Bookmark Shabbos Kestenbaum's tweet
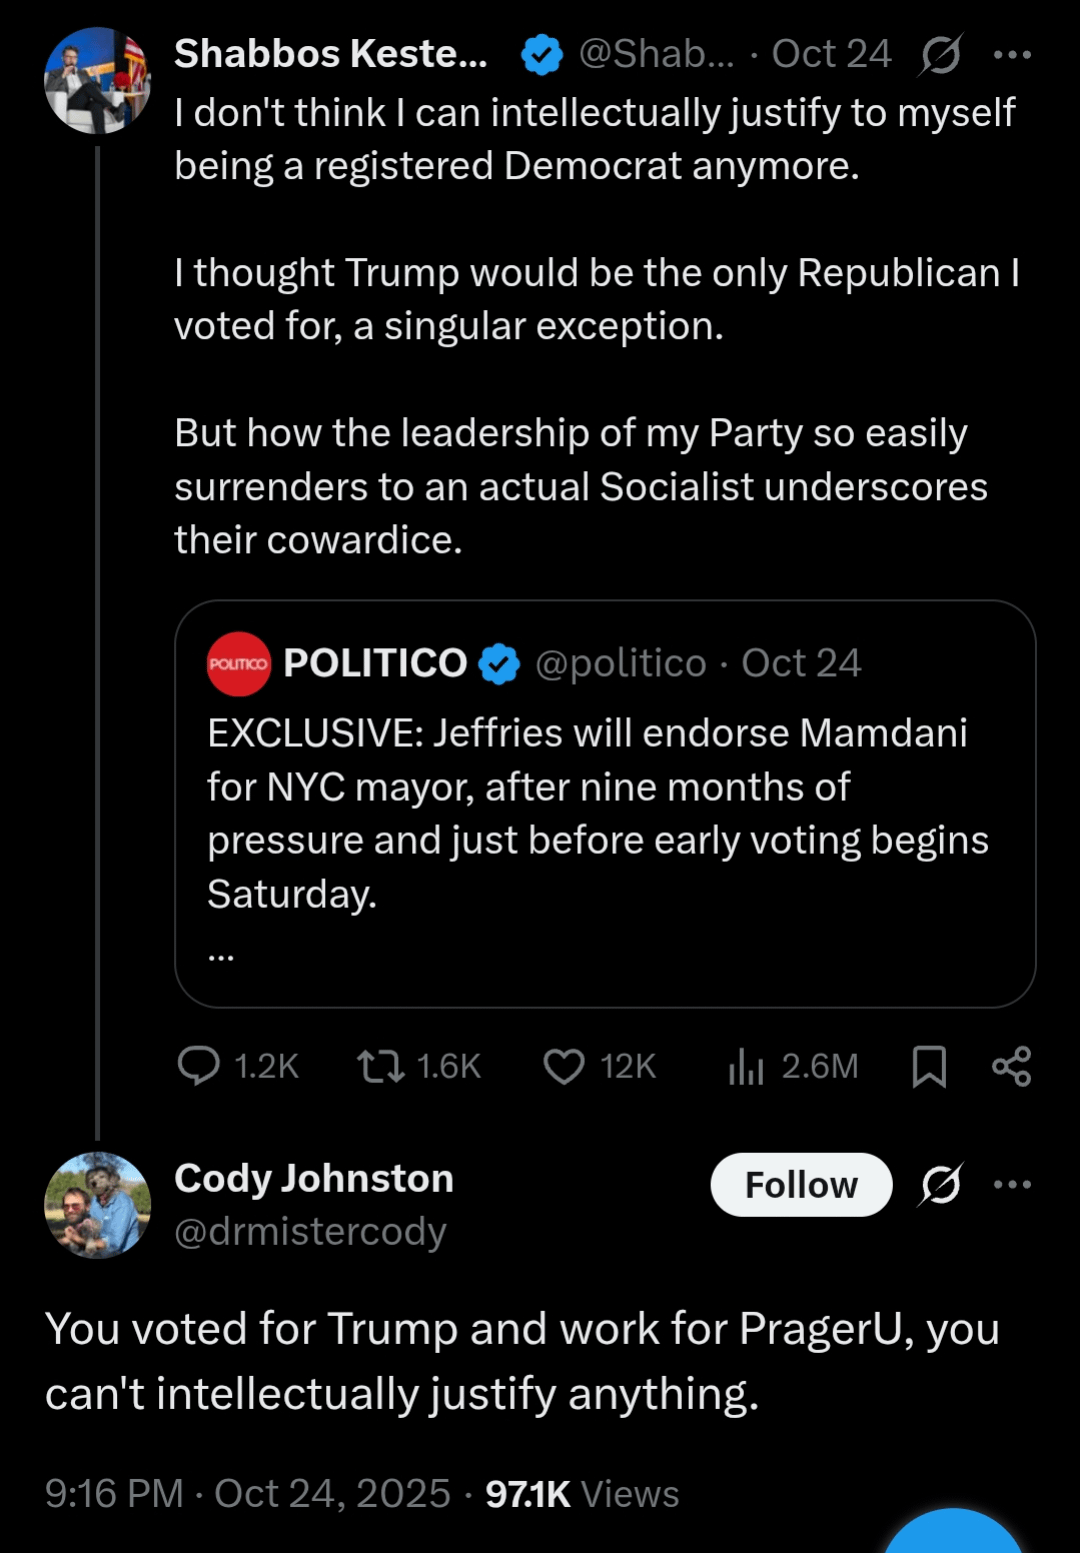The image size is (1080, 1553). click(x=929, y=1066)
